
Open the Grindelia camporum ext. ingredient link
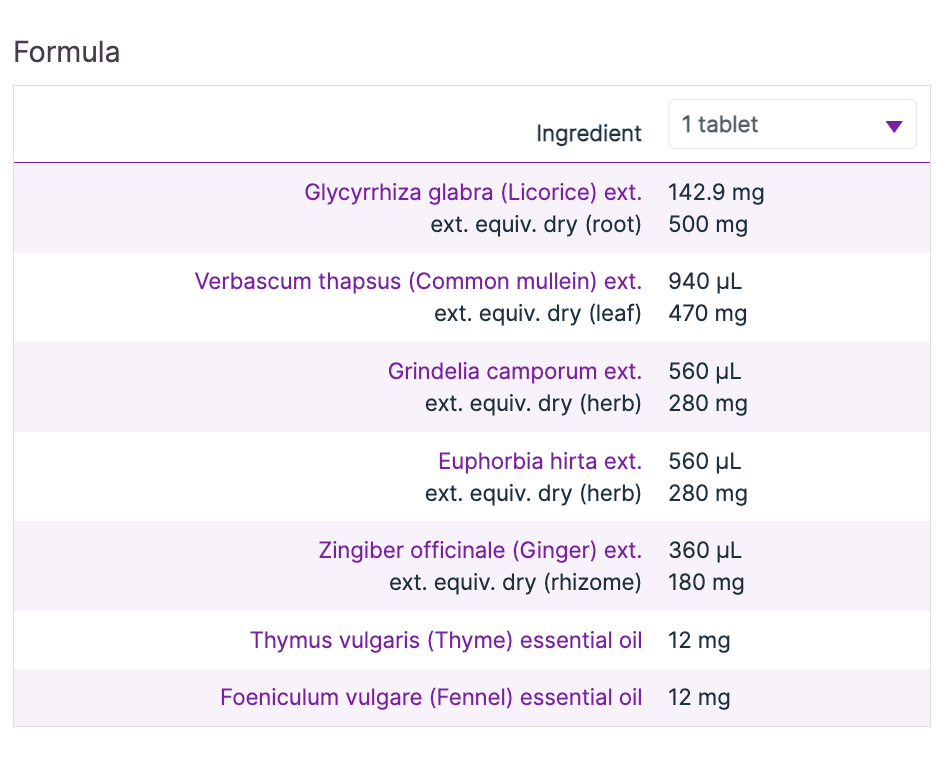coord(514,371)
